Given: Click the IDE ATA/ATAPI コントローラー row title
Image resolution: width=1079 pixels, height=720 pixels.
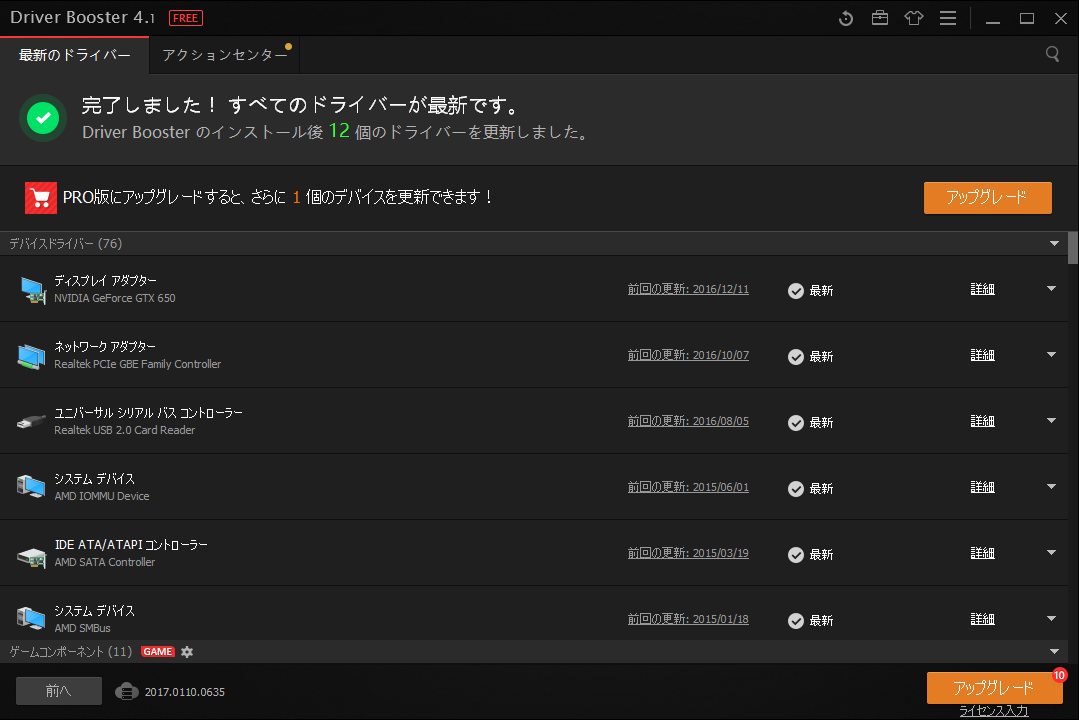Looking at the screenshot, I should point(131,545).
